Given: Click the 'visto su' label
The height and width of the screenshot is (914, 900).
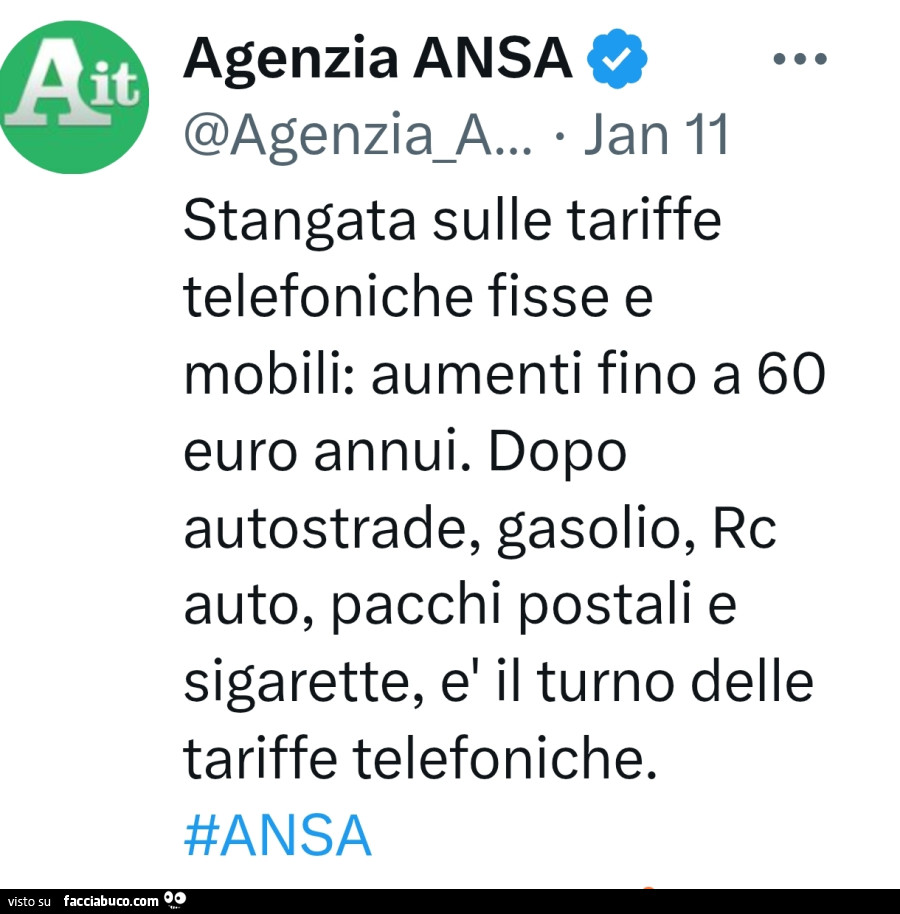Looking at the screenshot, I should pyautogui.click(x=29, y=901).
